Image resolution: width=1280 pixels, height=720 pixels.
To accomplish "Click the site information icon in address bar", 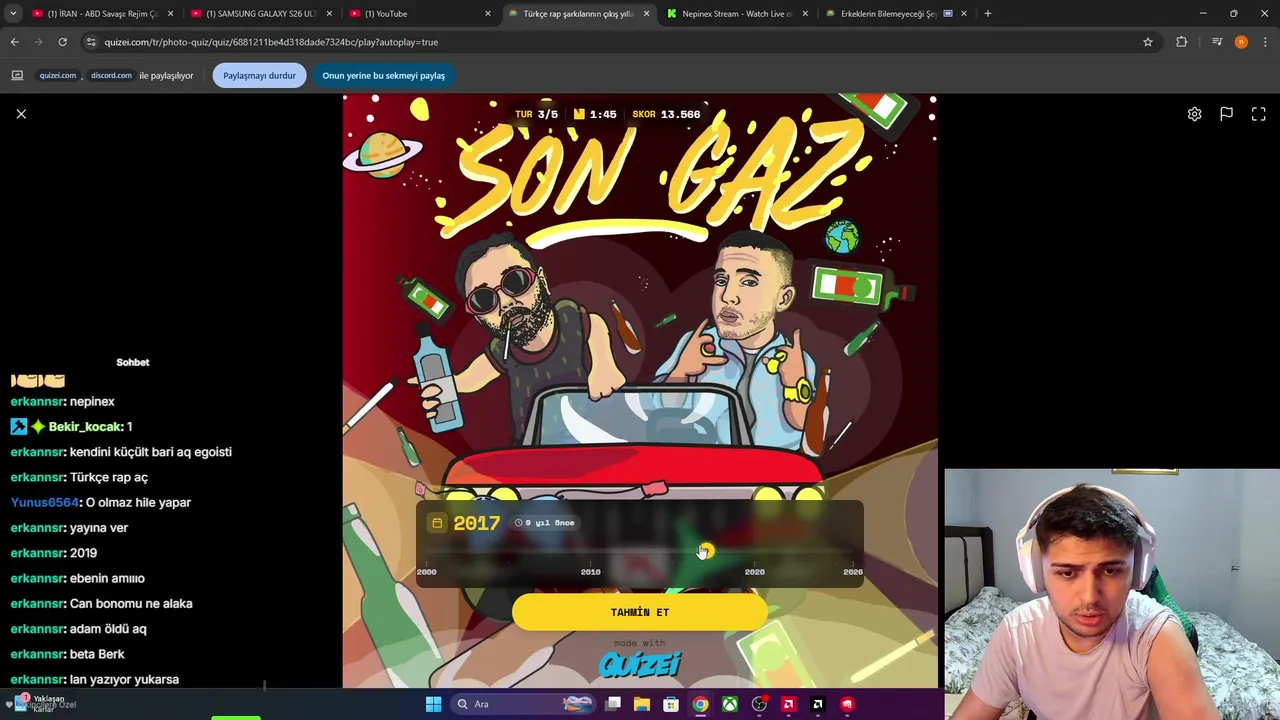I will 91,42.
